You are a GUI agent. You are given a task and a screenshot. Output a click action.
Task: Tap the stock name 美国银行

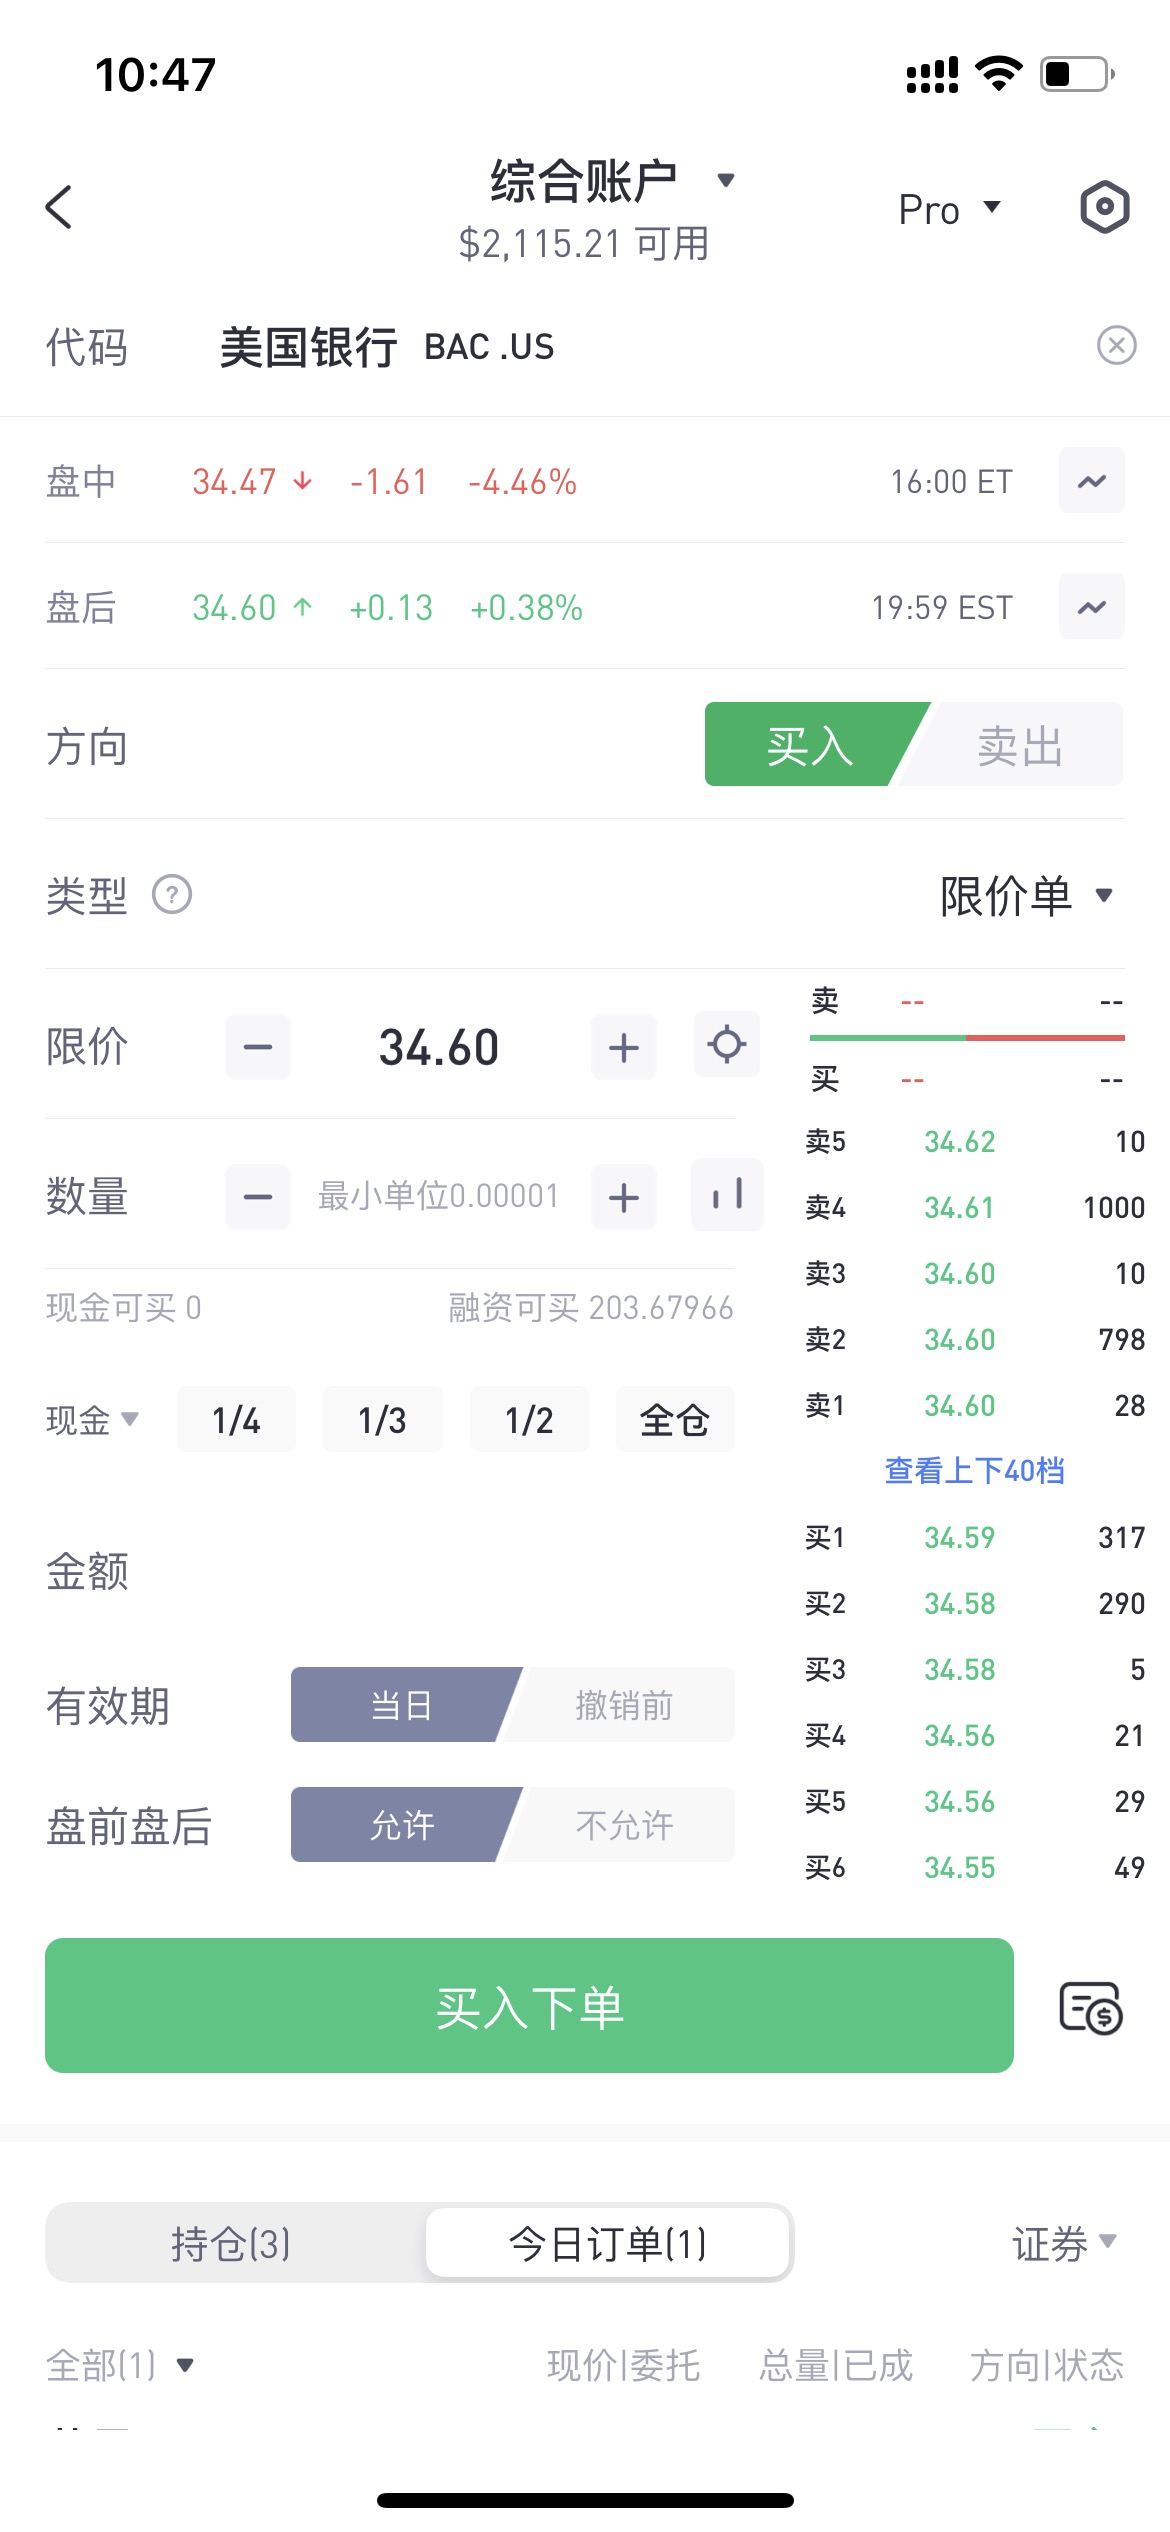308,347
